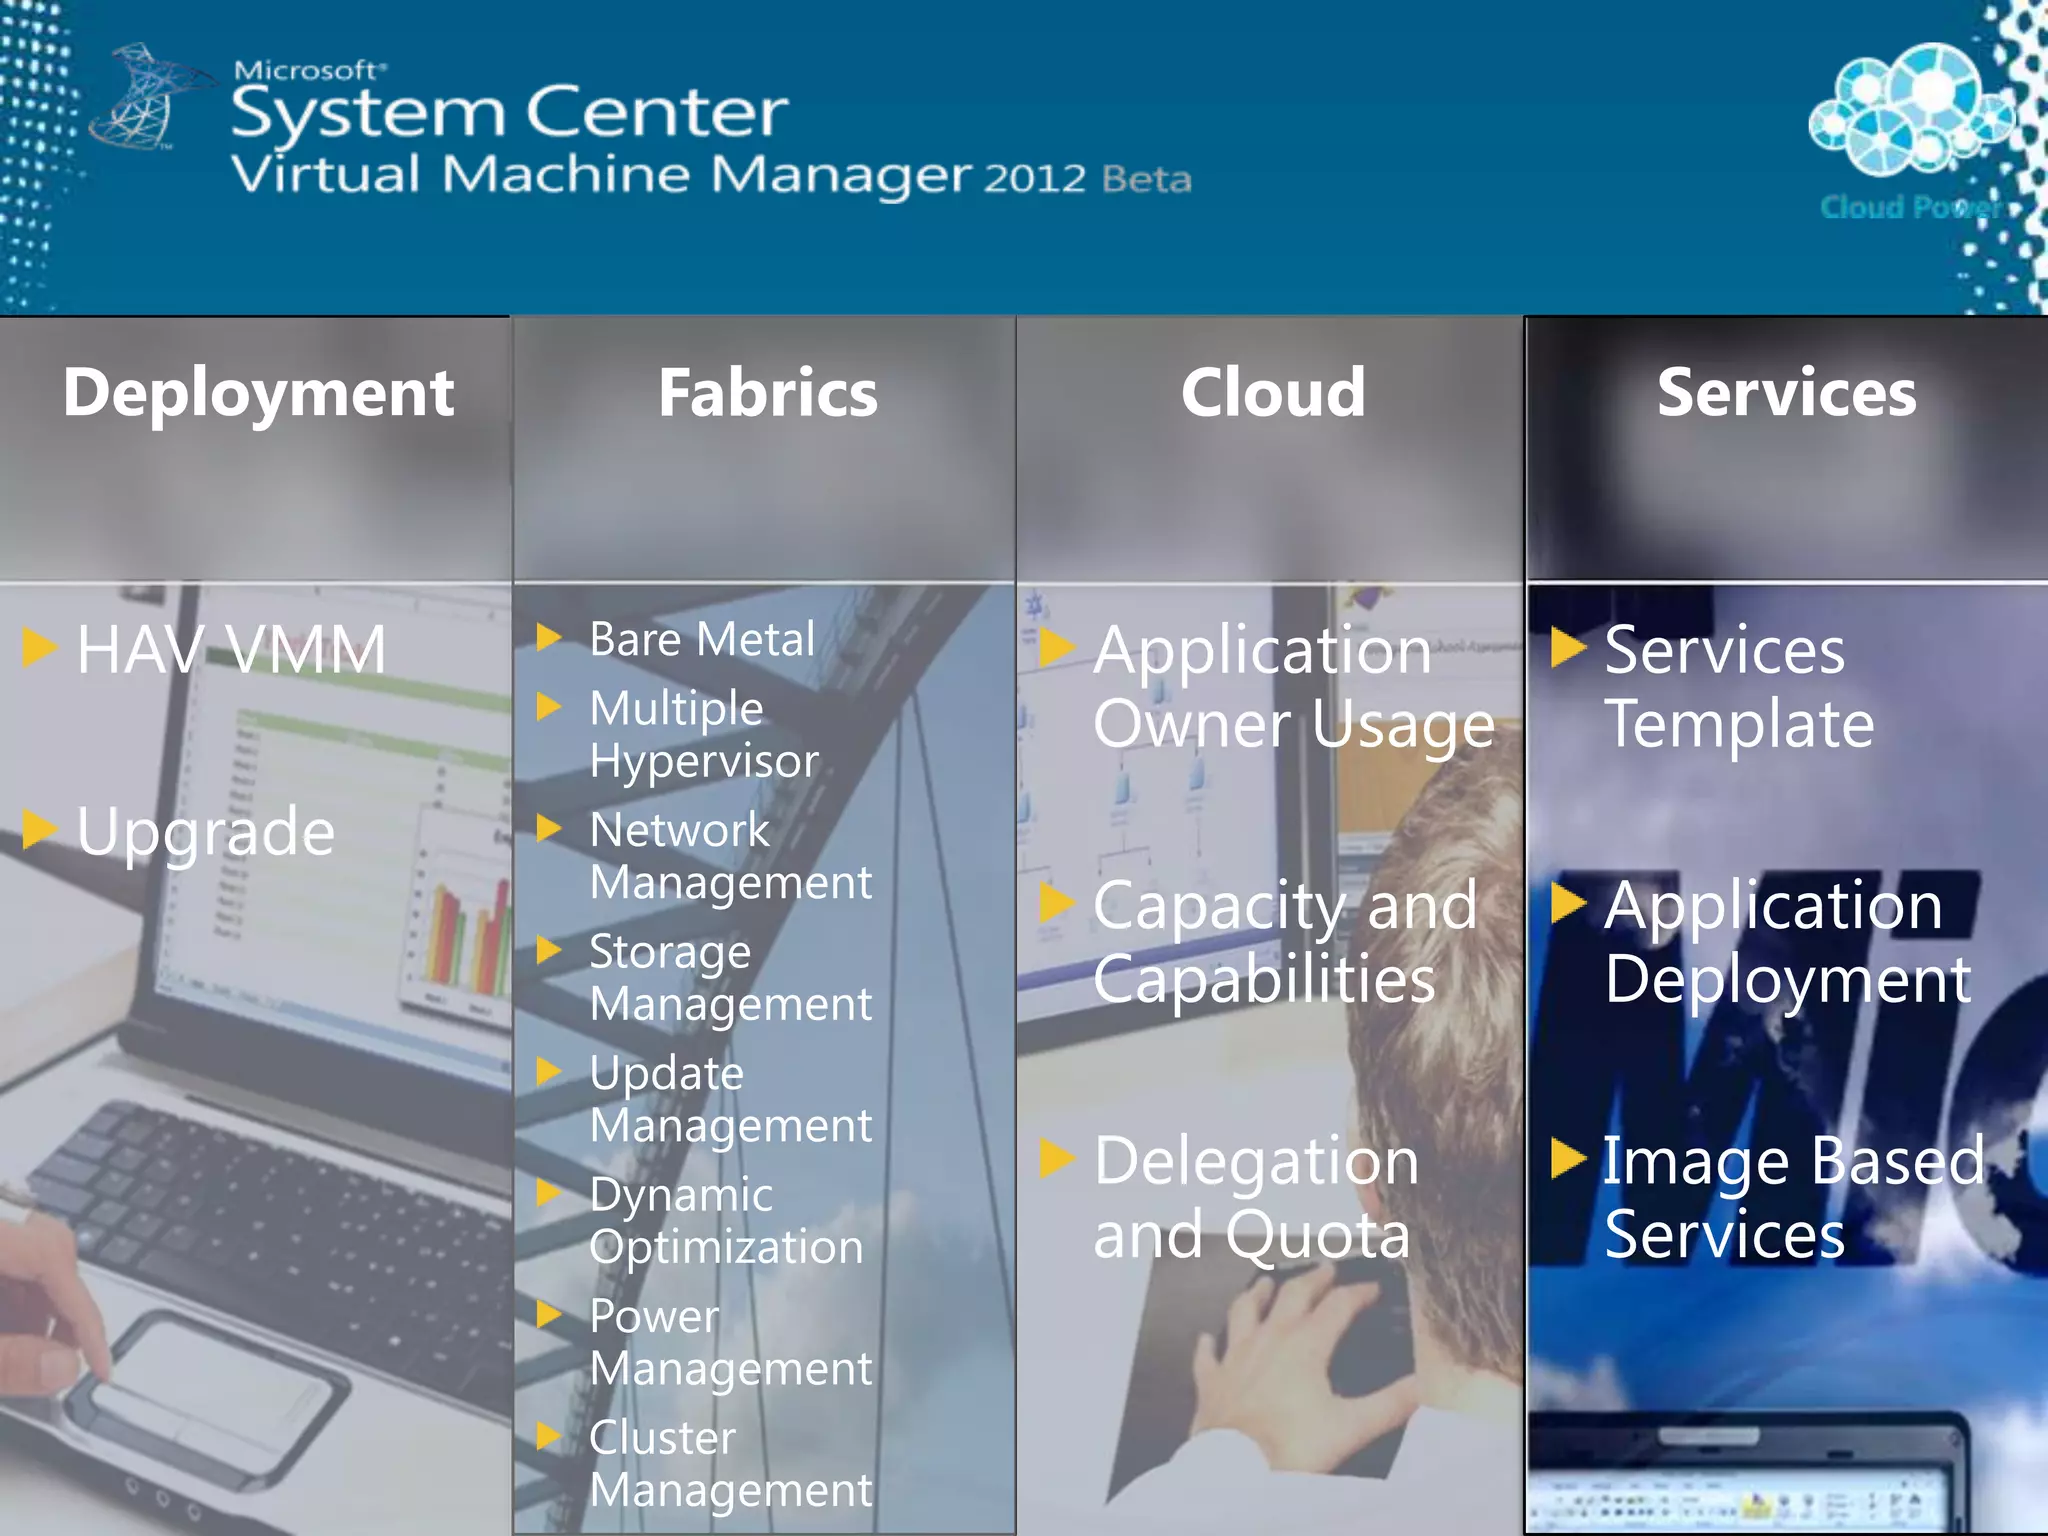2048x1536 pixels.
Task: Click the arrow bullet beside Network Management
Action: pyautogui.click(x=550, y=828)
